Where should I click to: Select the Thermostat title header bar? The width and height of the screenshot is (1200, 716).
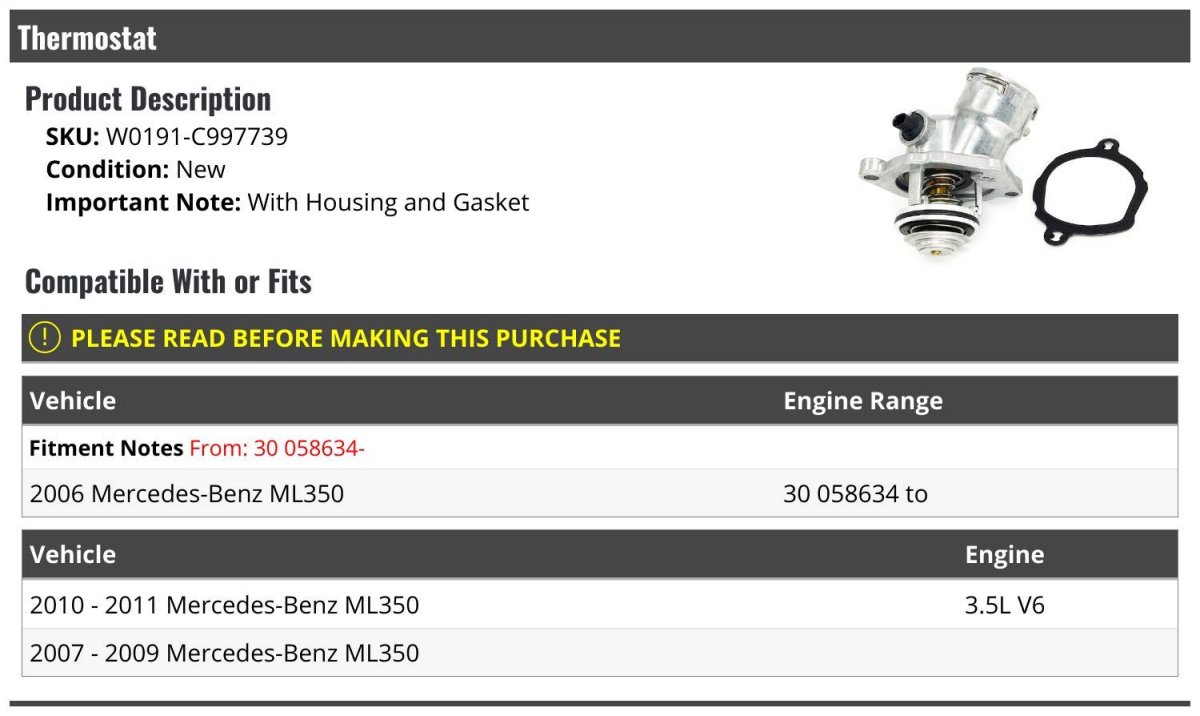600,37
